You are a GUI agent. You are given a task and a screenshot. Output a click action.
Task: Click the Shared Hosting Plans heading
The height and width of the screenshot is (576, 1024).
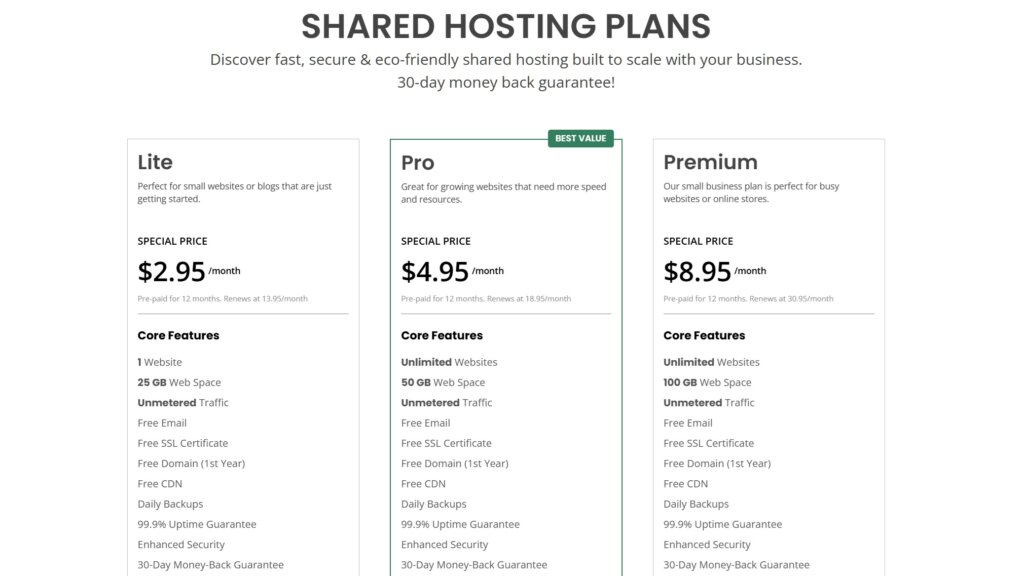coord(506,26)
